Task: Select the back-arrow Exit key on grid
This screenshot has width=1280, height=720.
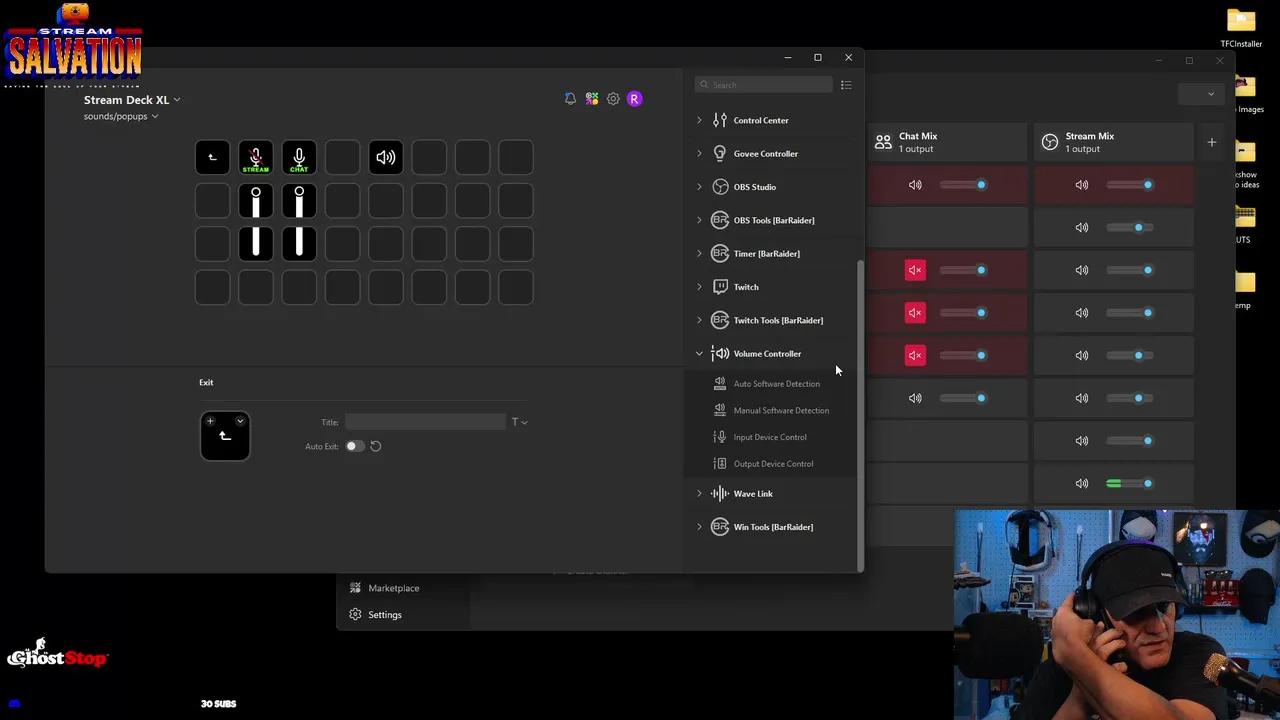Action: 212,157
